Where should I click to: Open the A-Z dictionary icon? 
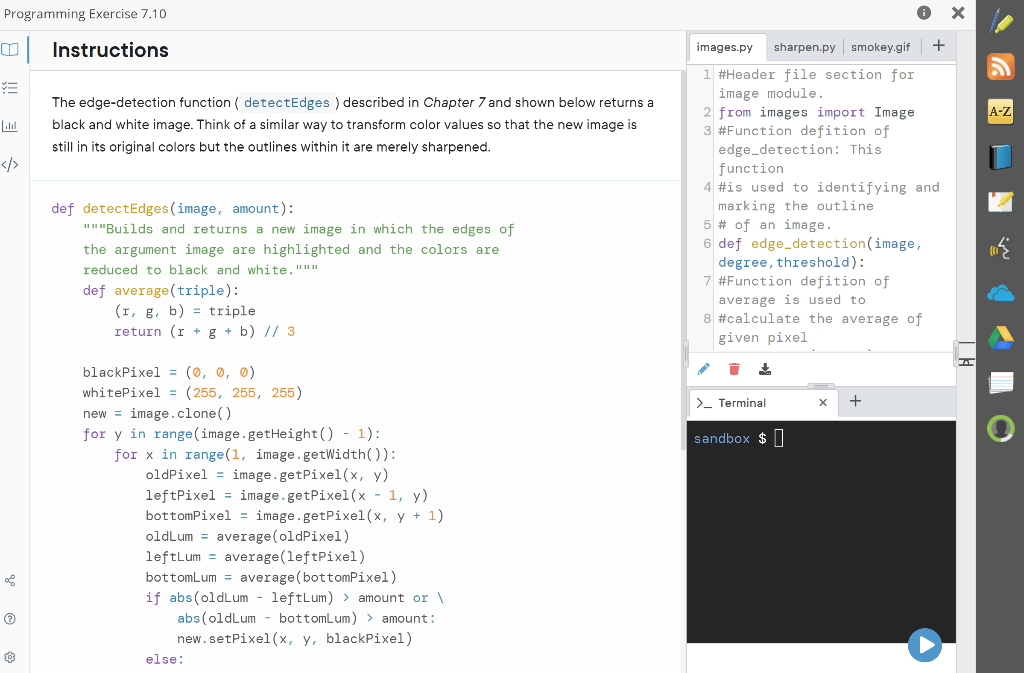pos(1001,111)
